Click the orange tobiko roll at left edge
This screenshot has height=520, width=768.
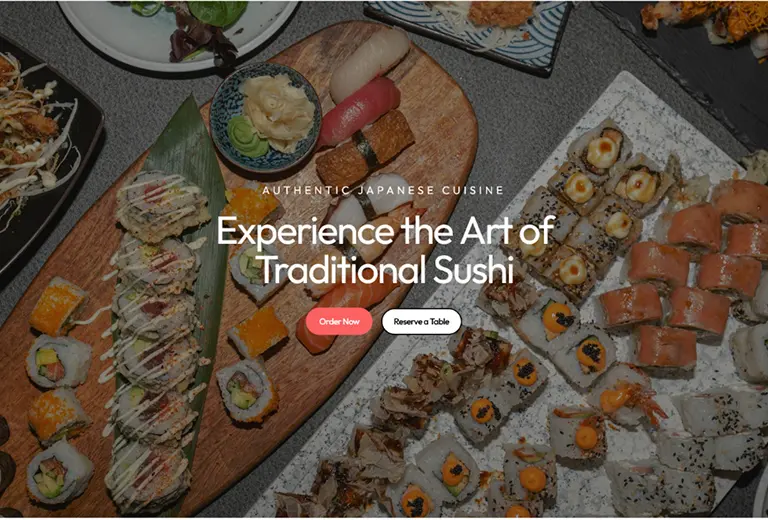tap(58, 305)
